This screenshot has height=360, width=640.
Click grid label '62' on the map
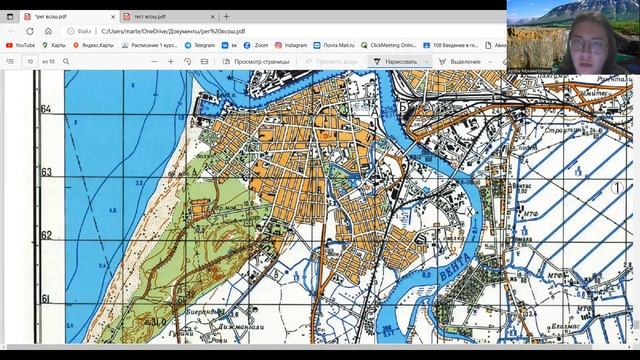[x=47, y=235]
